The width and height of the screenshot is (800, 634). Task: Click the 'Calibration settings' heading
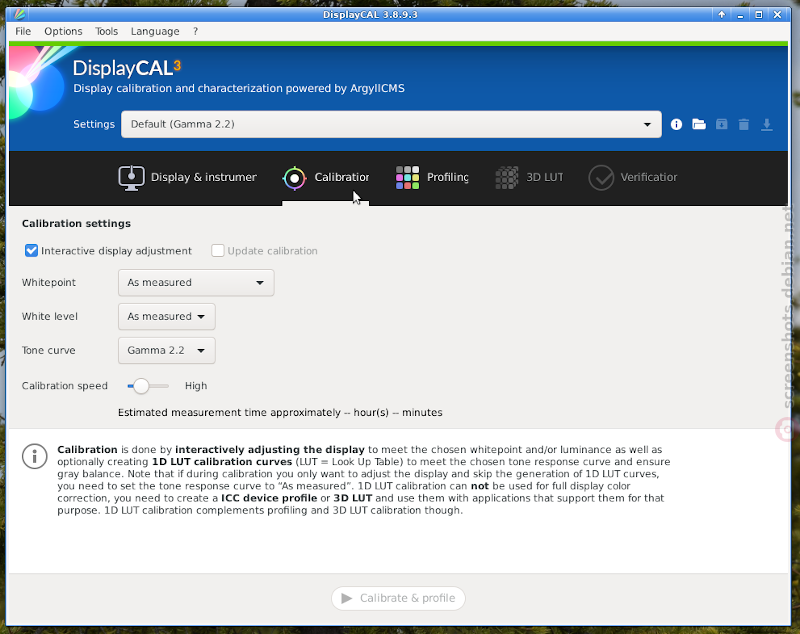tap(76, 223)
